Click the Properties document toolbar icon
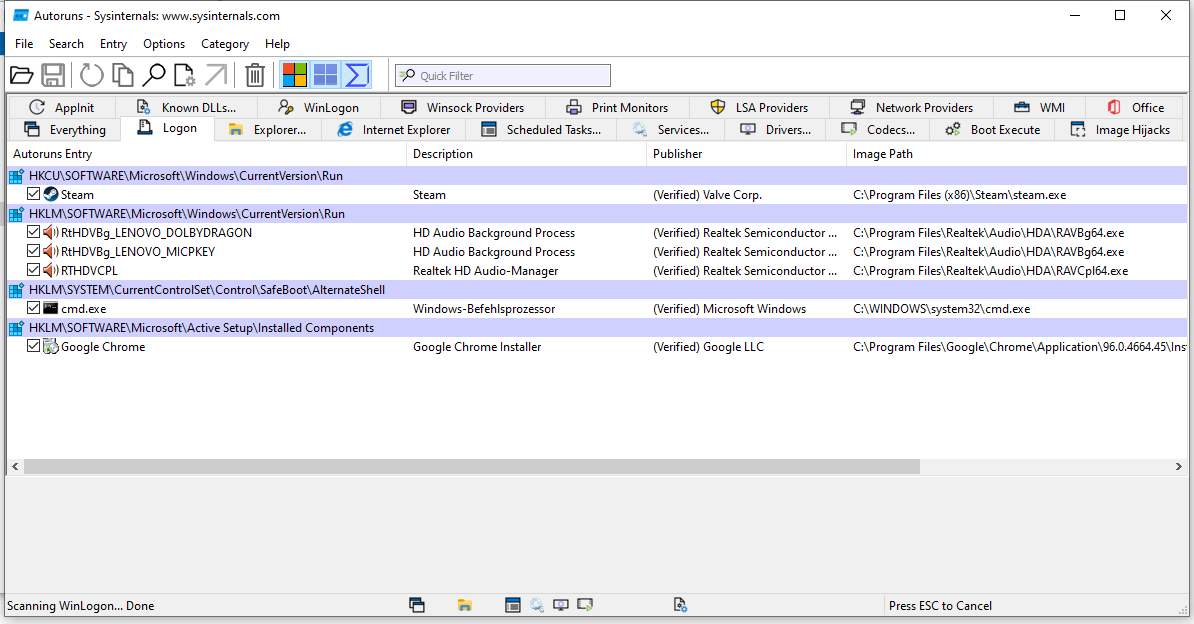This screenshot has width=1194, height=624. [x=184, y=75]
